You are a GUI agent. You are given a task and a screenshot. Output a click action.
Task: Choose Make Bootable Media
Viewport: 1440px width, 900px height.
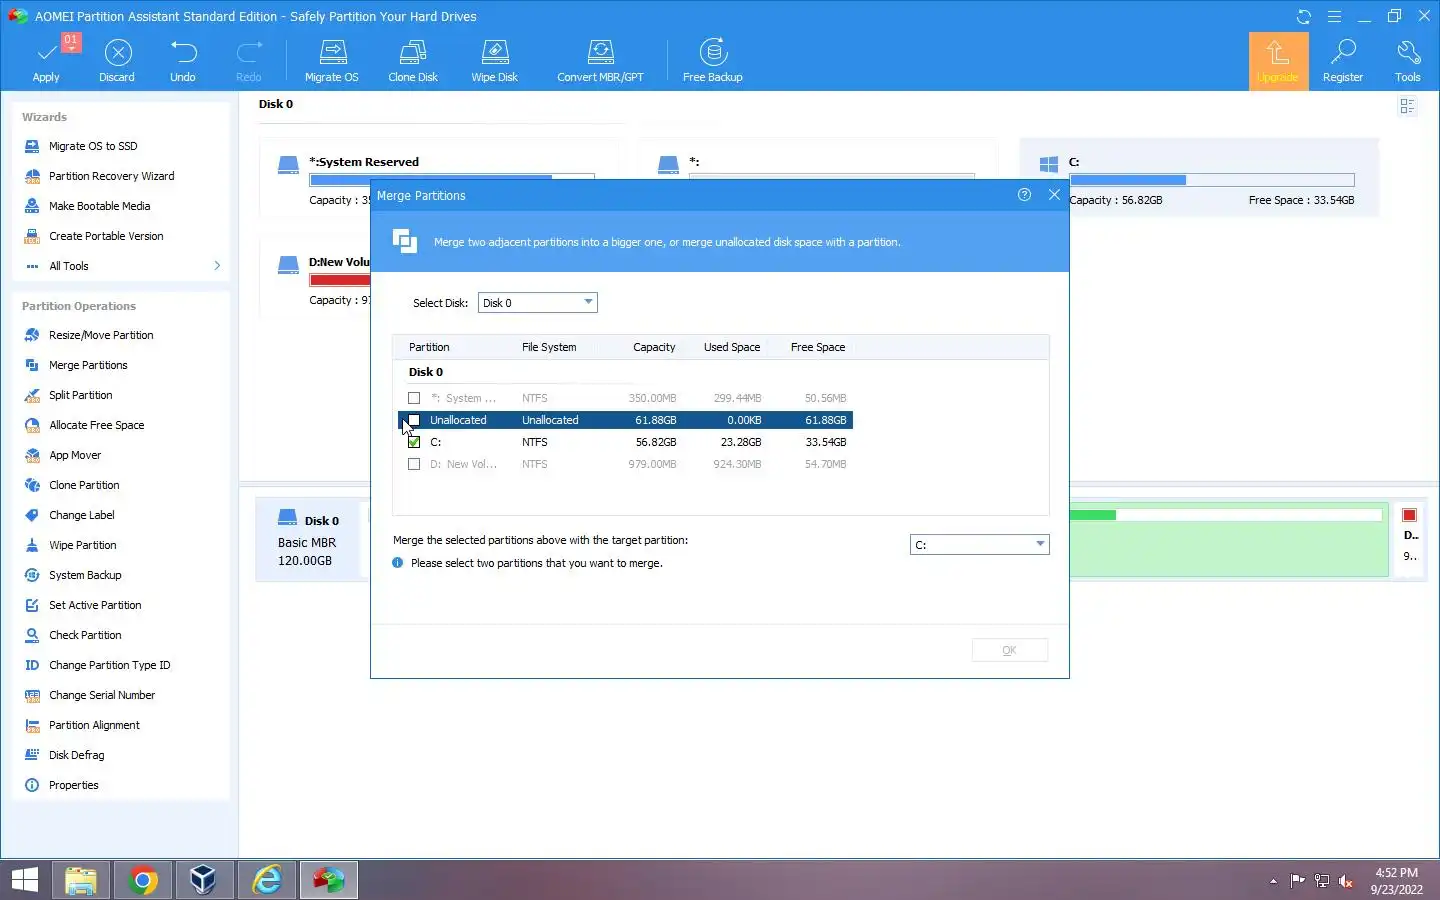[x=99, y=206]
